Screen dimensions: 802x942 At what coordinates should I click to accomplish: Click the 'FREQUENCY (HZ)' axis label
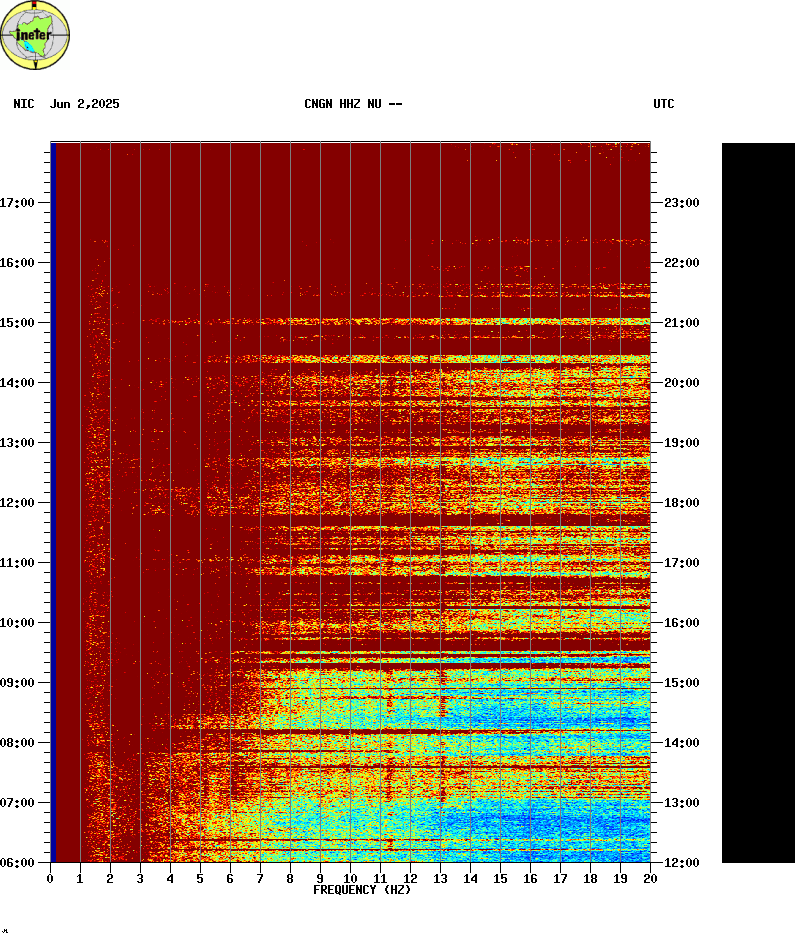[x=362, y=890]
